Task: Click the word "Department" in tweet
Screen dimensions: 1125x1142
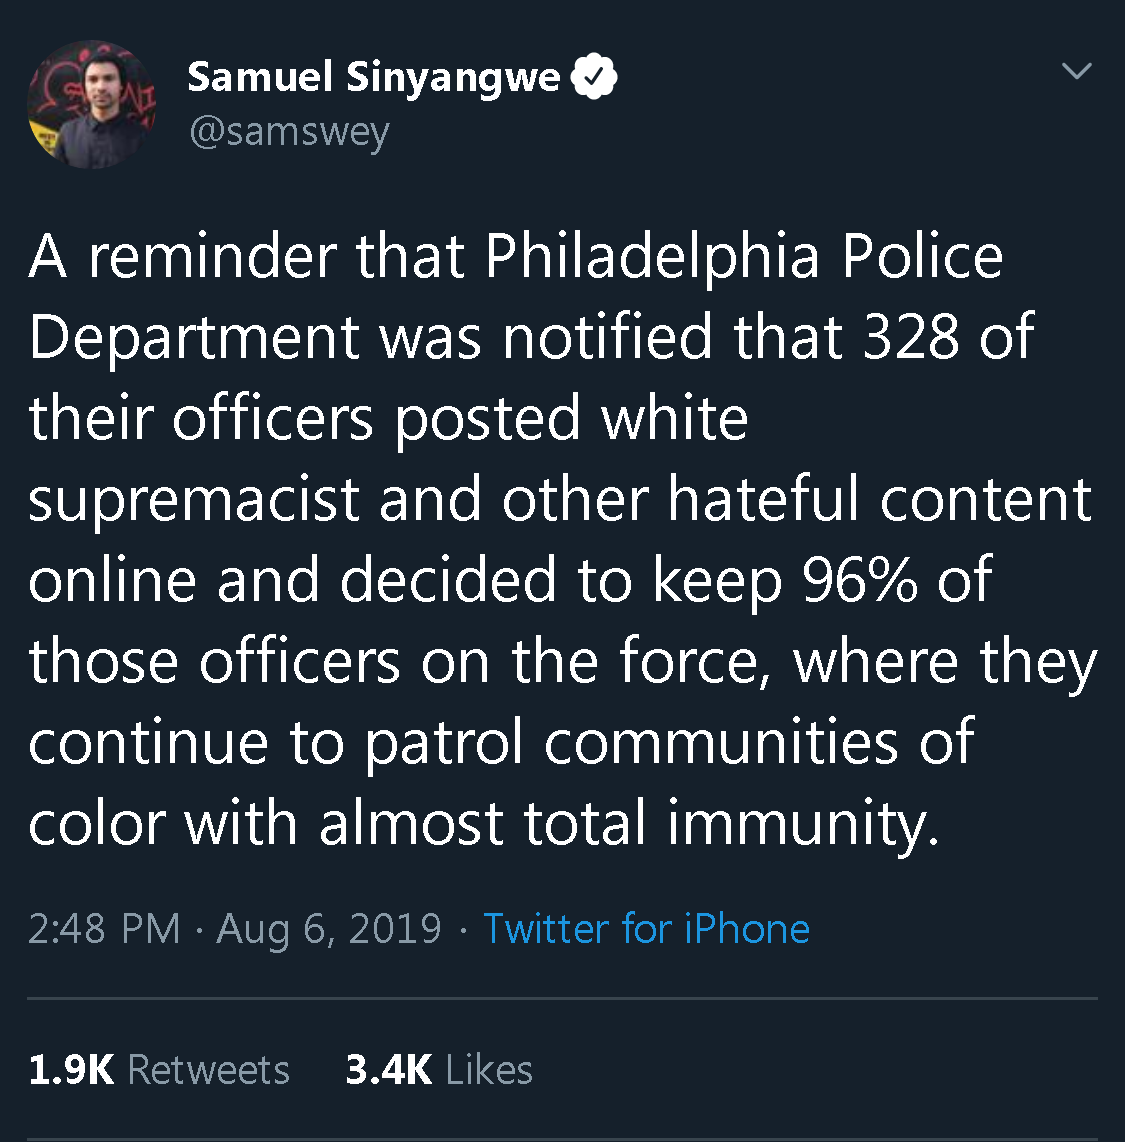Action: click(x=194, y=338)
